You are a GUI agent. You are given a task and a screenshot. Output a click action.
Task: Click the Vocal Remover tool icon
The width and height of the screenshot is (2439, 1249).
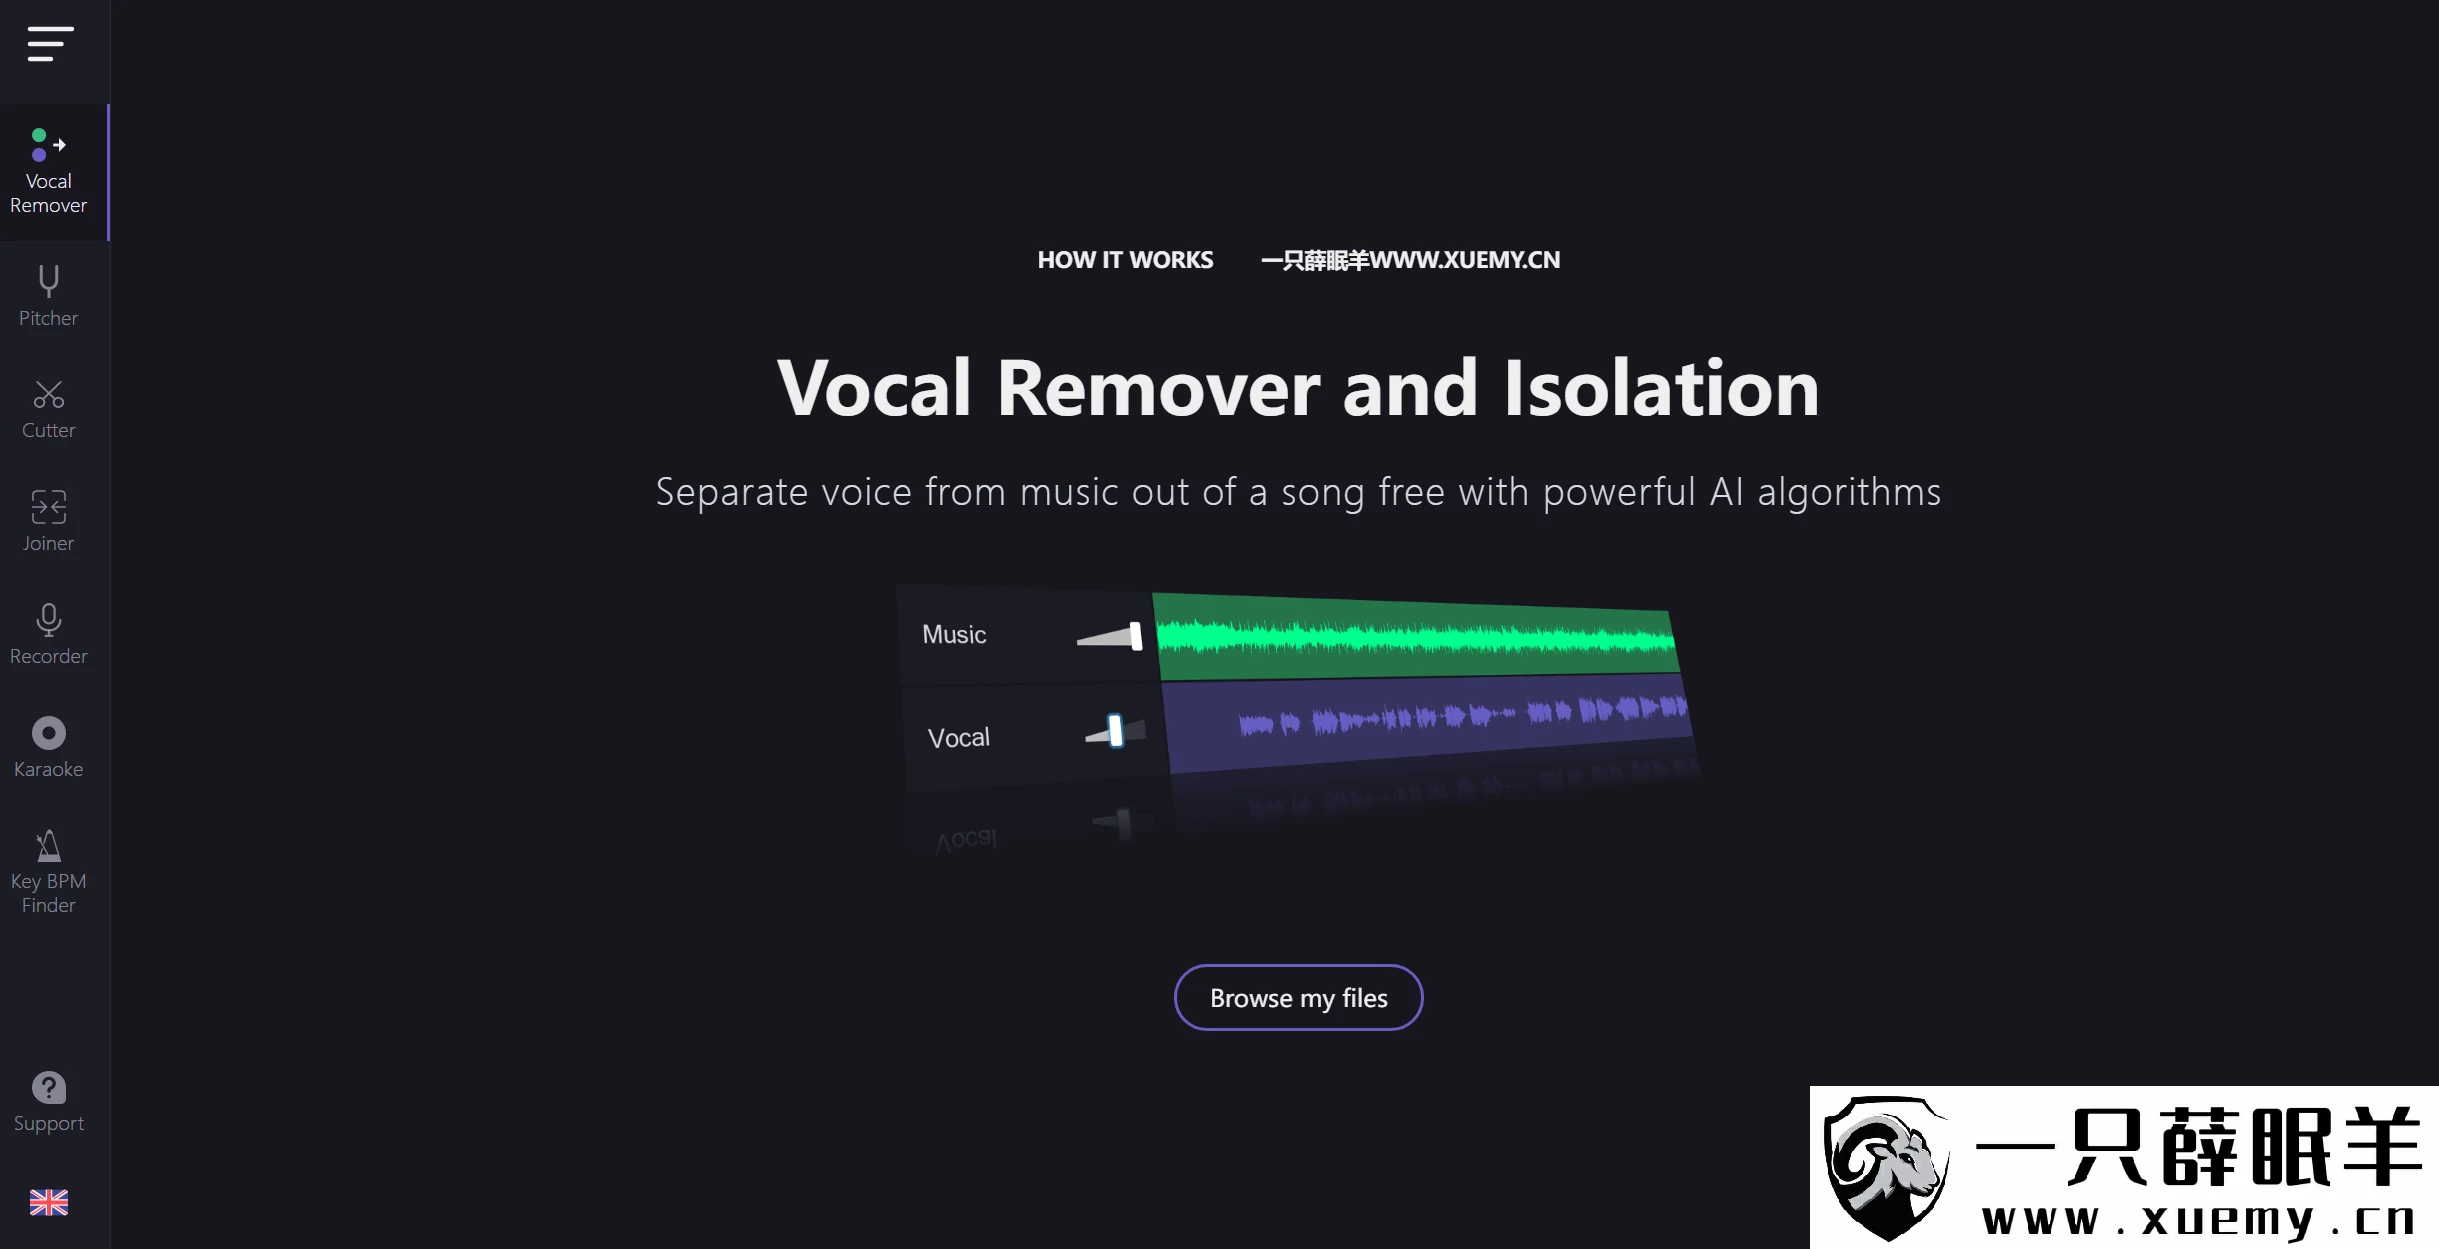point(48,167)
